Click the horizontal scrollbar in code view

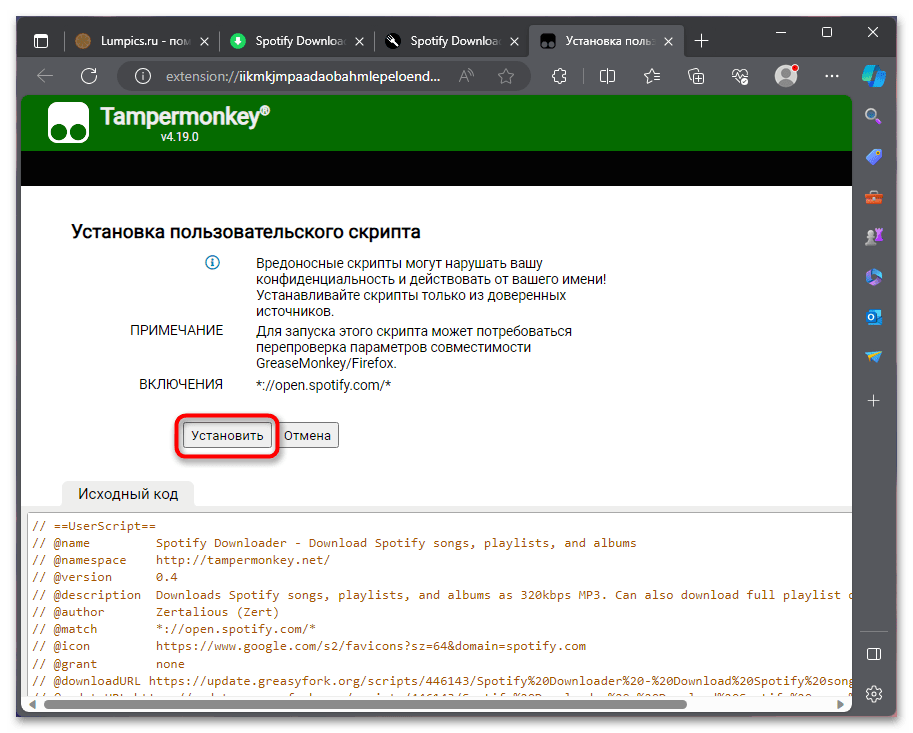point(365,704)
